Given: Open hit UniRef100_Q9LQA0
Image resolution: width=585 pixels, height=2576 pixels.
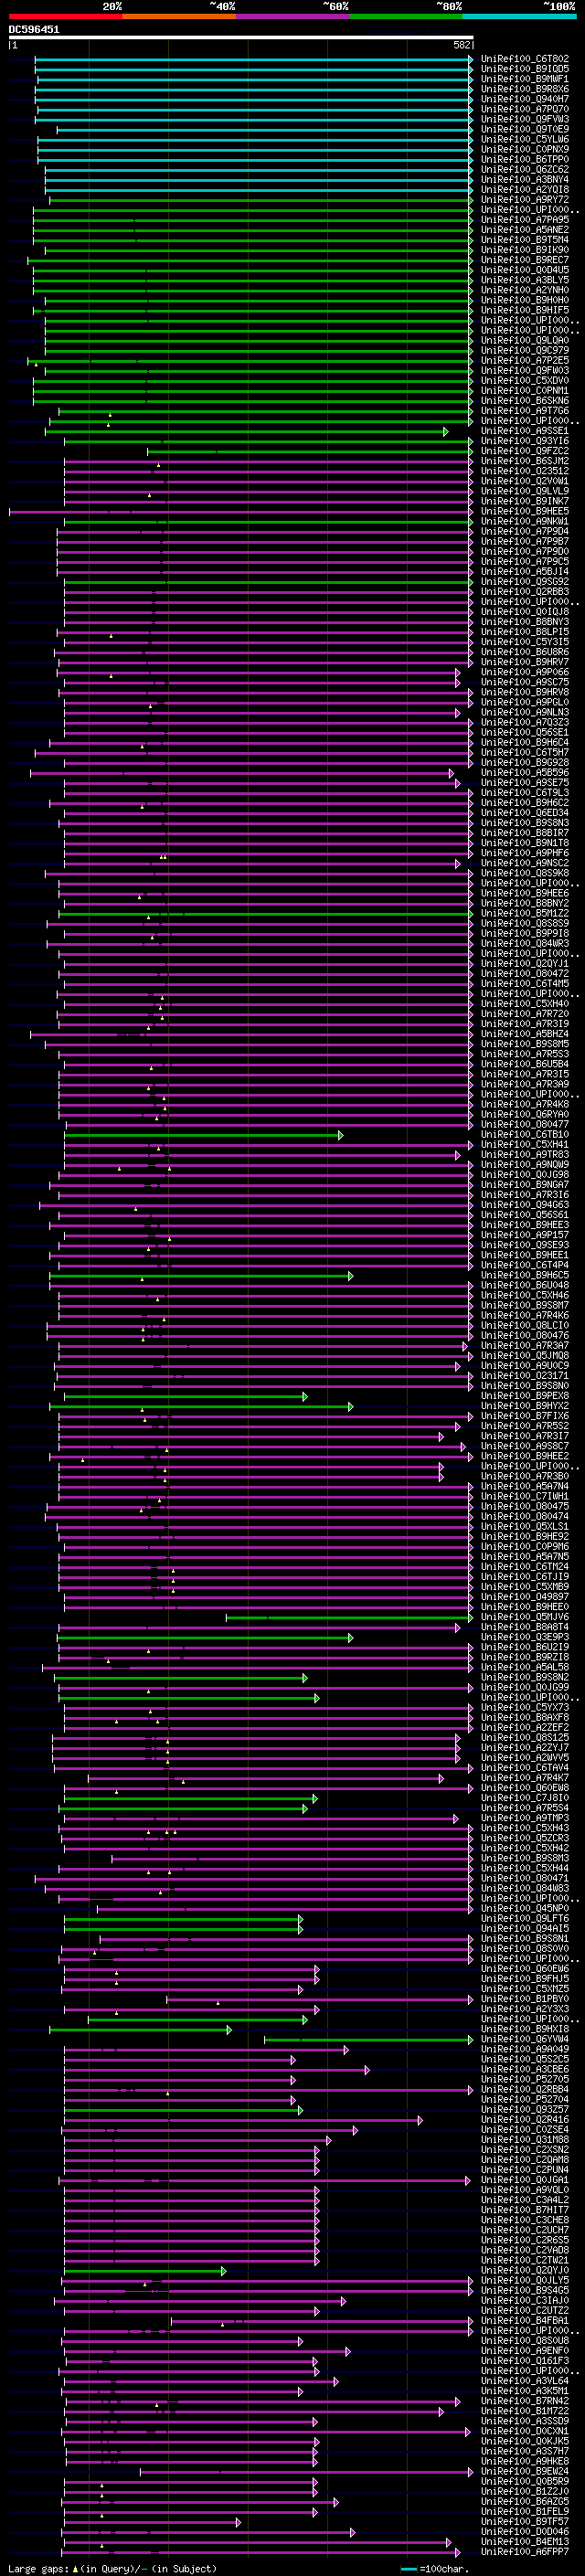Looking at the screenshot, I should tap(525, 341).
